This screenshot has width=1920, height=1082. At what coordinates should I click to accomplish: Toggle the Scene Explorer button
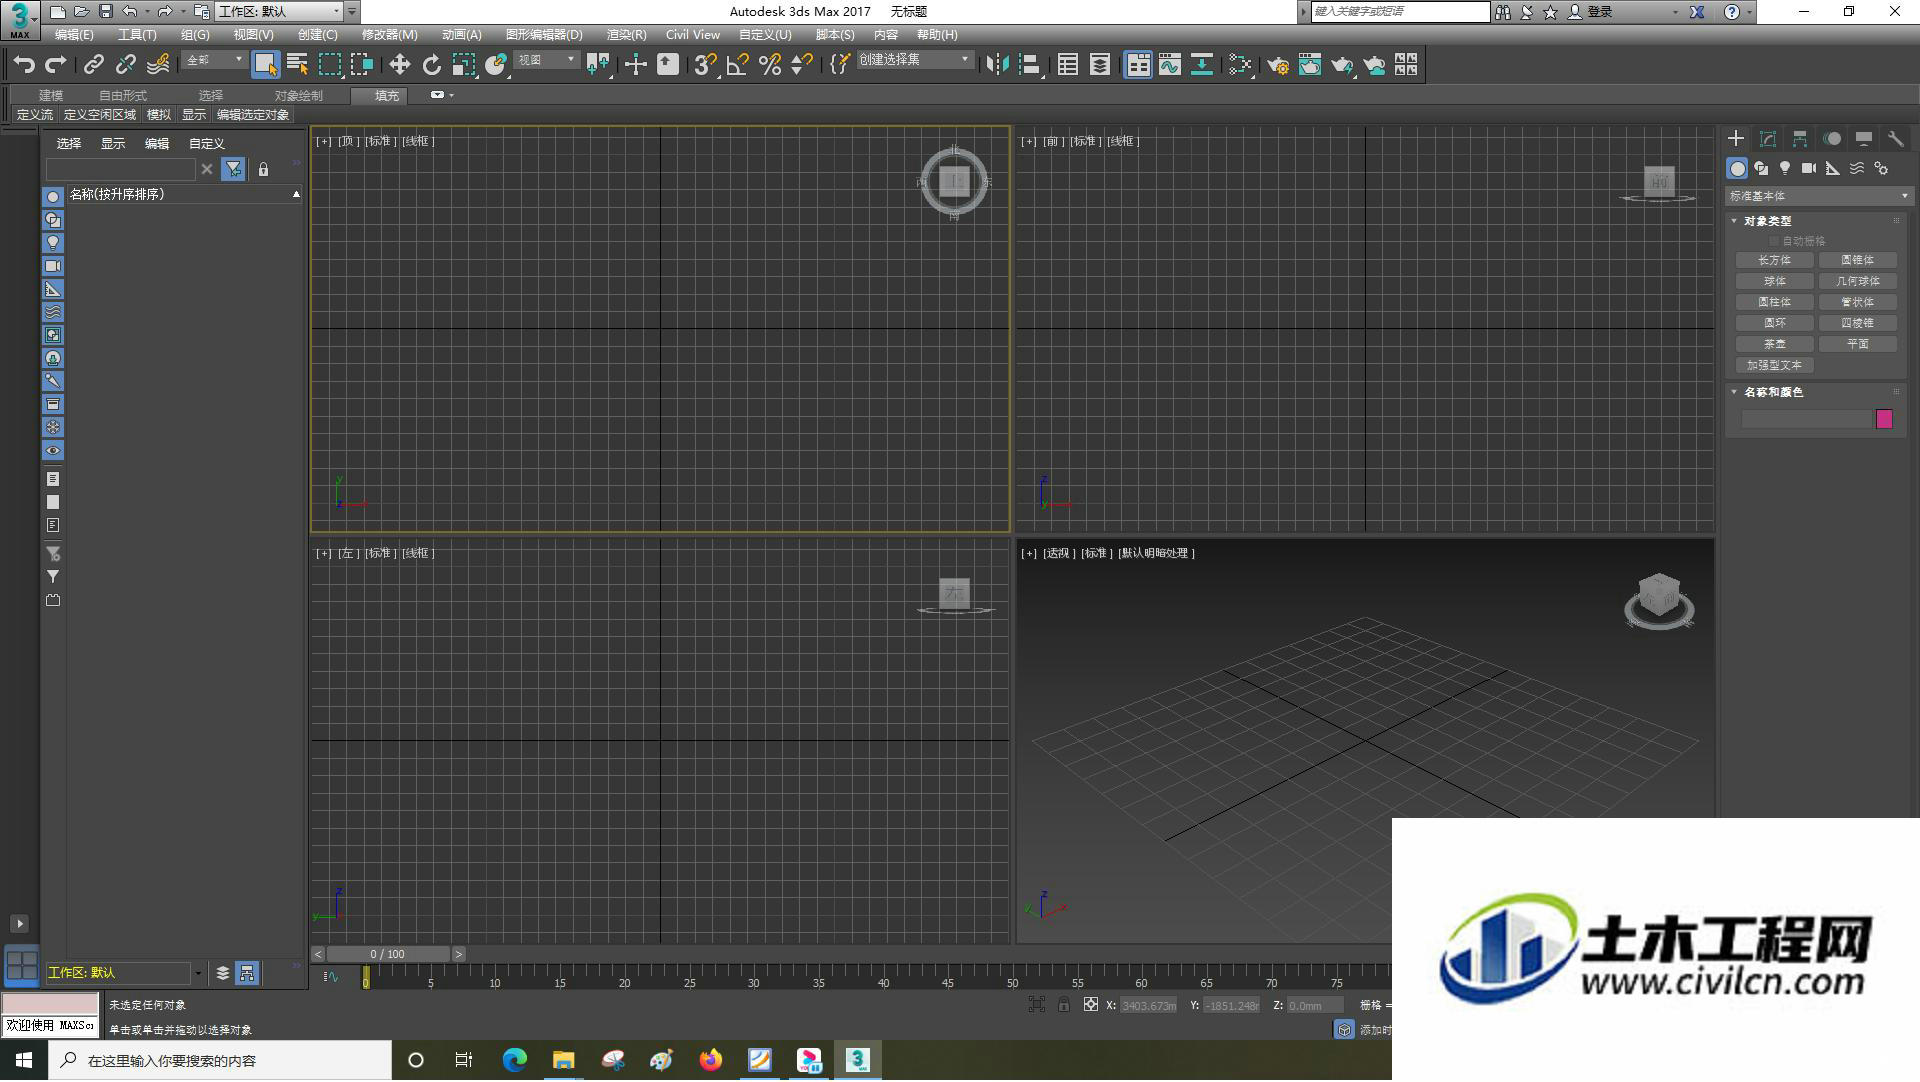coord(1068,65)
